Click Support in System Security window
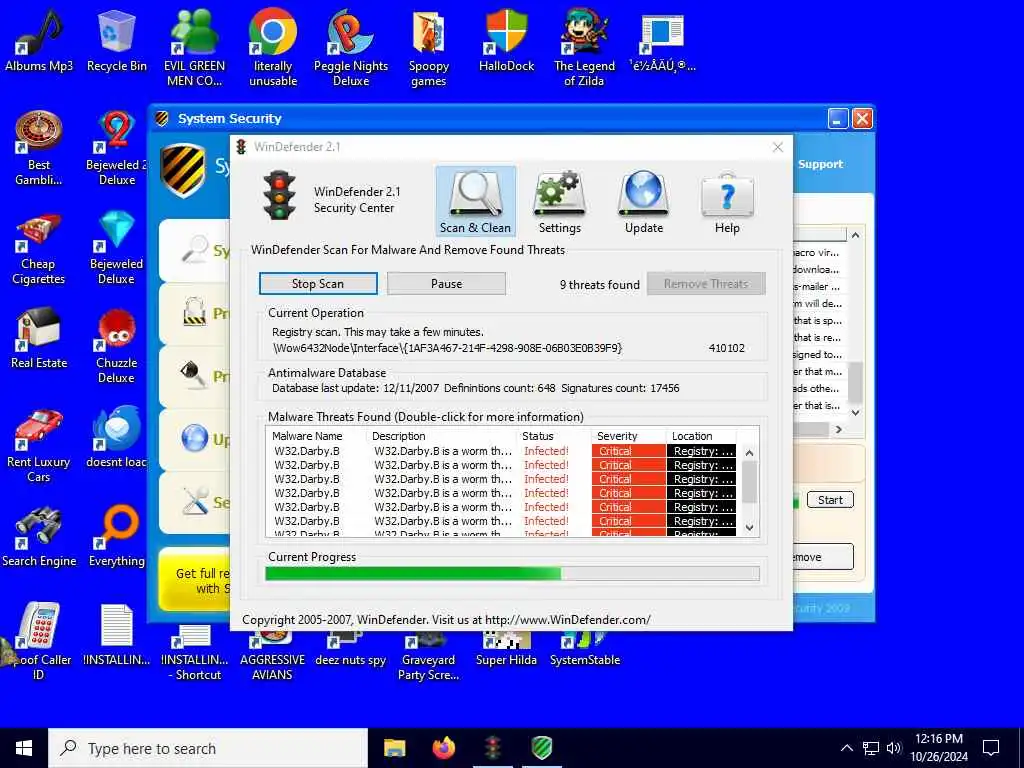 click(820, 165)
